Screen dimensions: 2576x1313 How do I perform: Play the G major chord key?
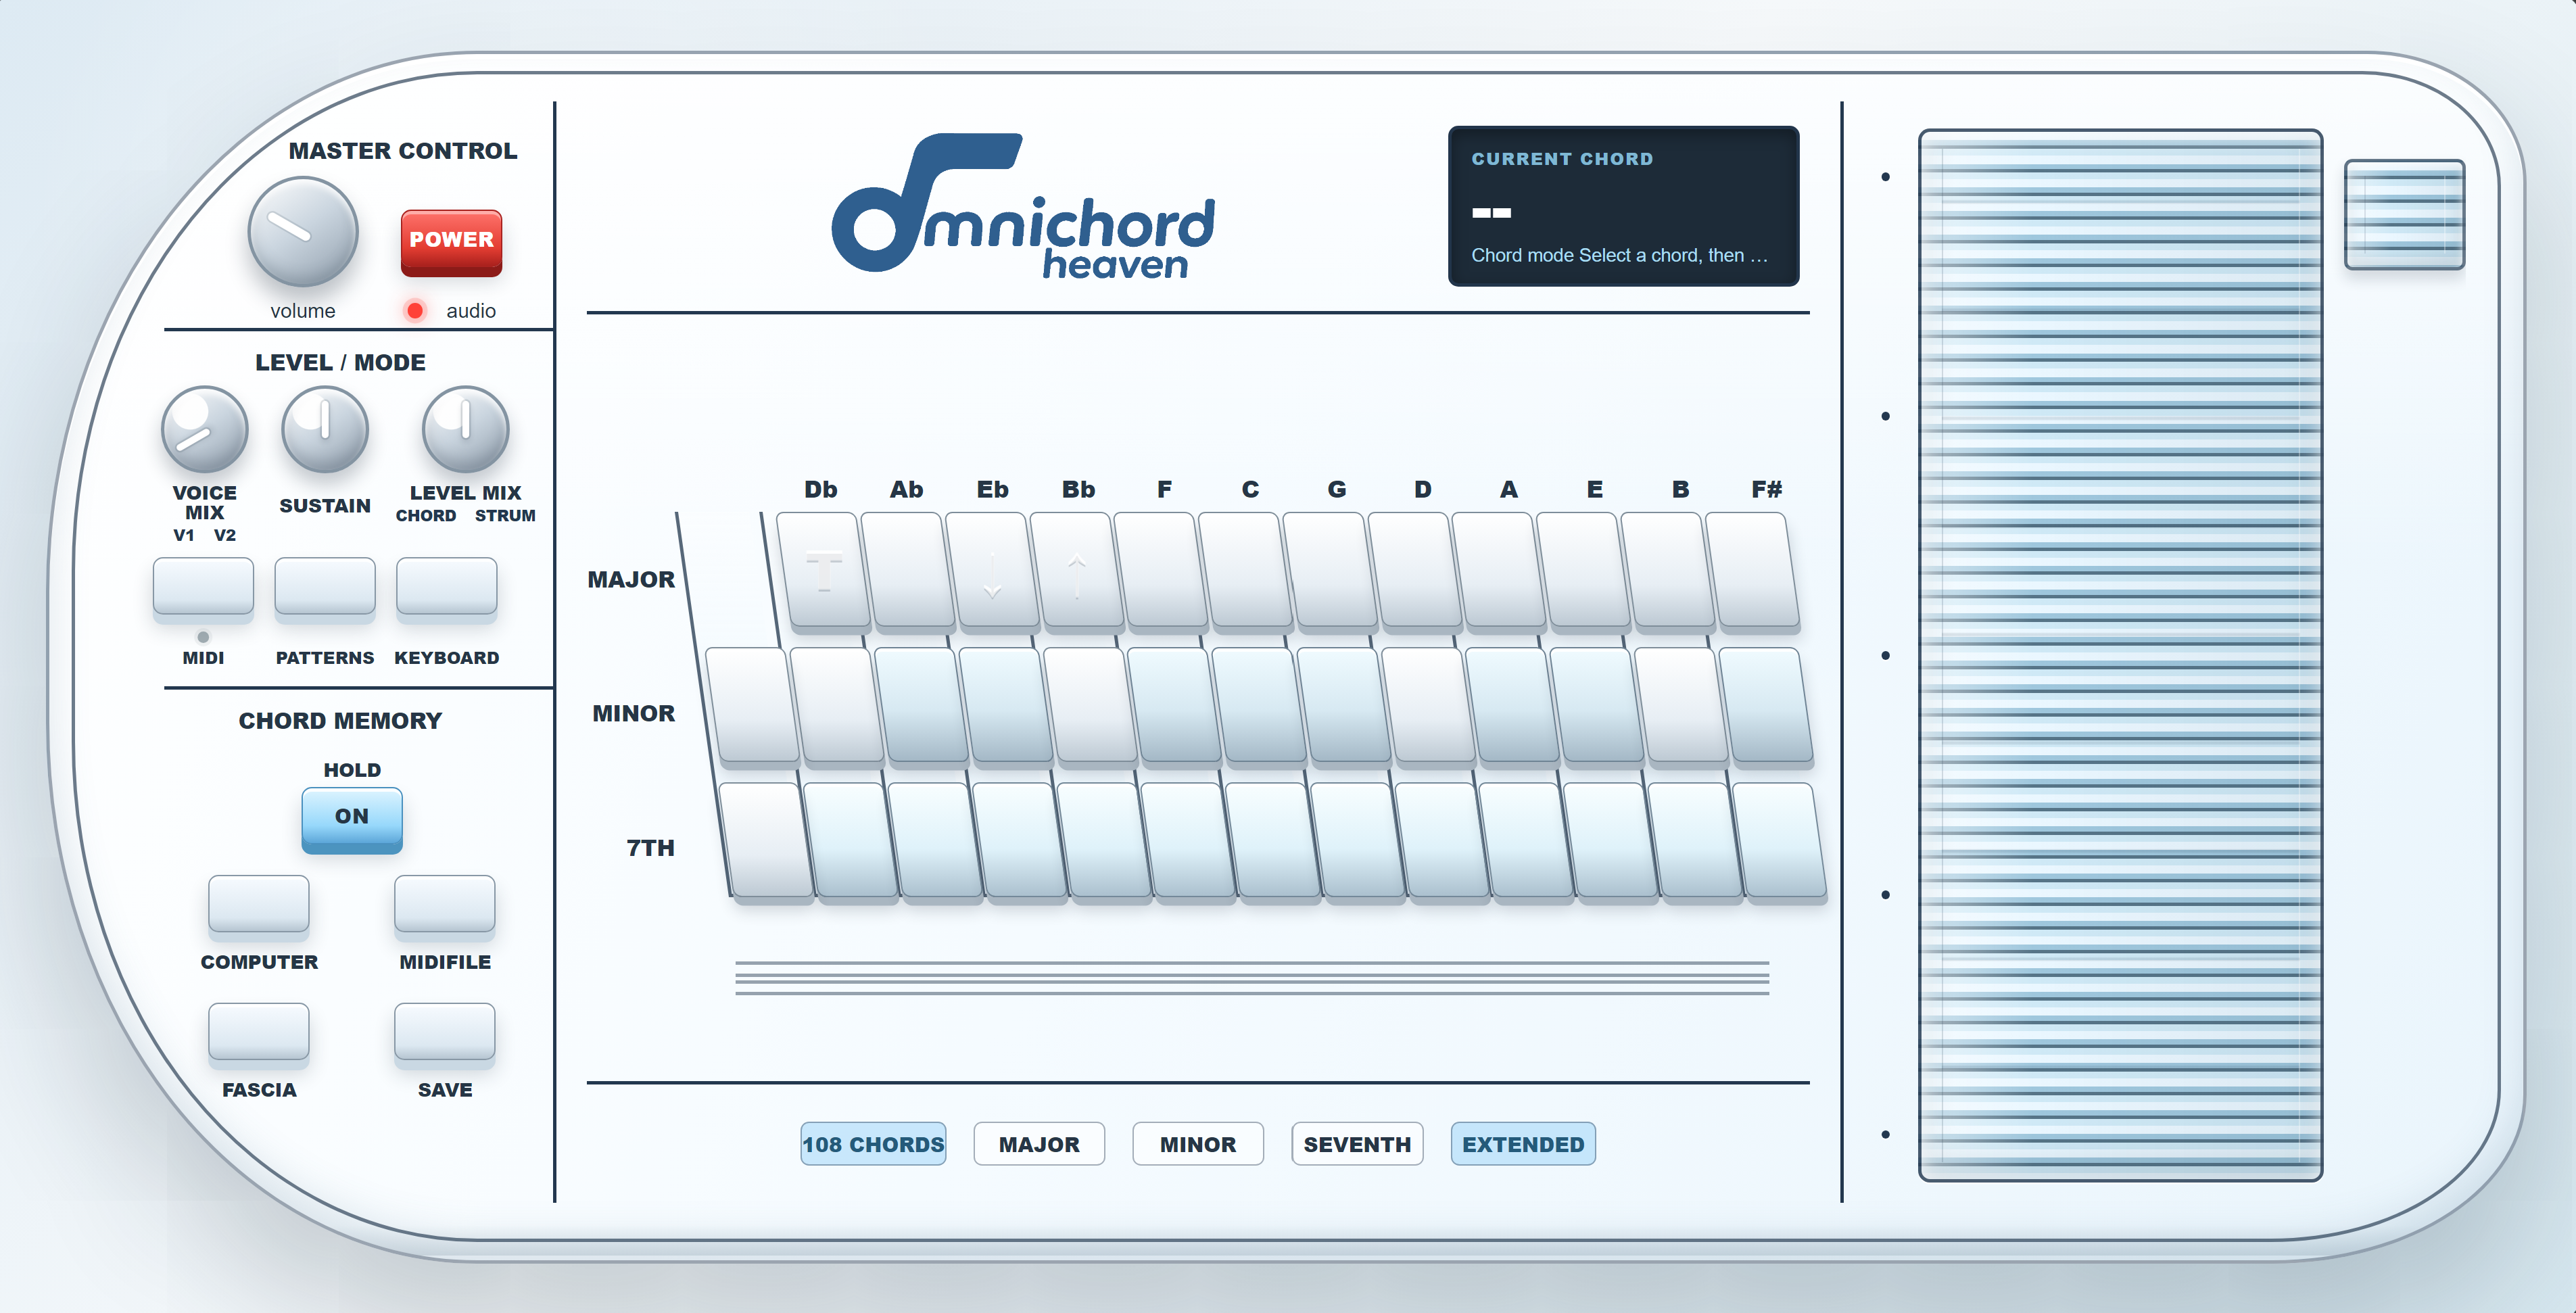pos(1332,573)
